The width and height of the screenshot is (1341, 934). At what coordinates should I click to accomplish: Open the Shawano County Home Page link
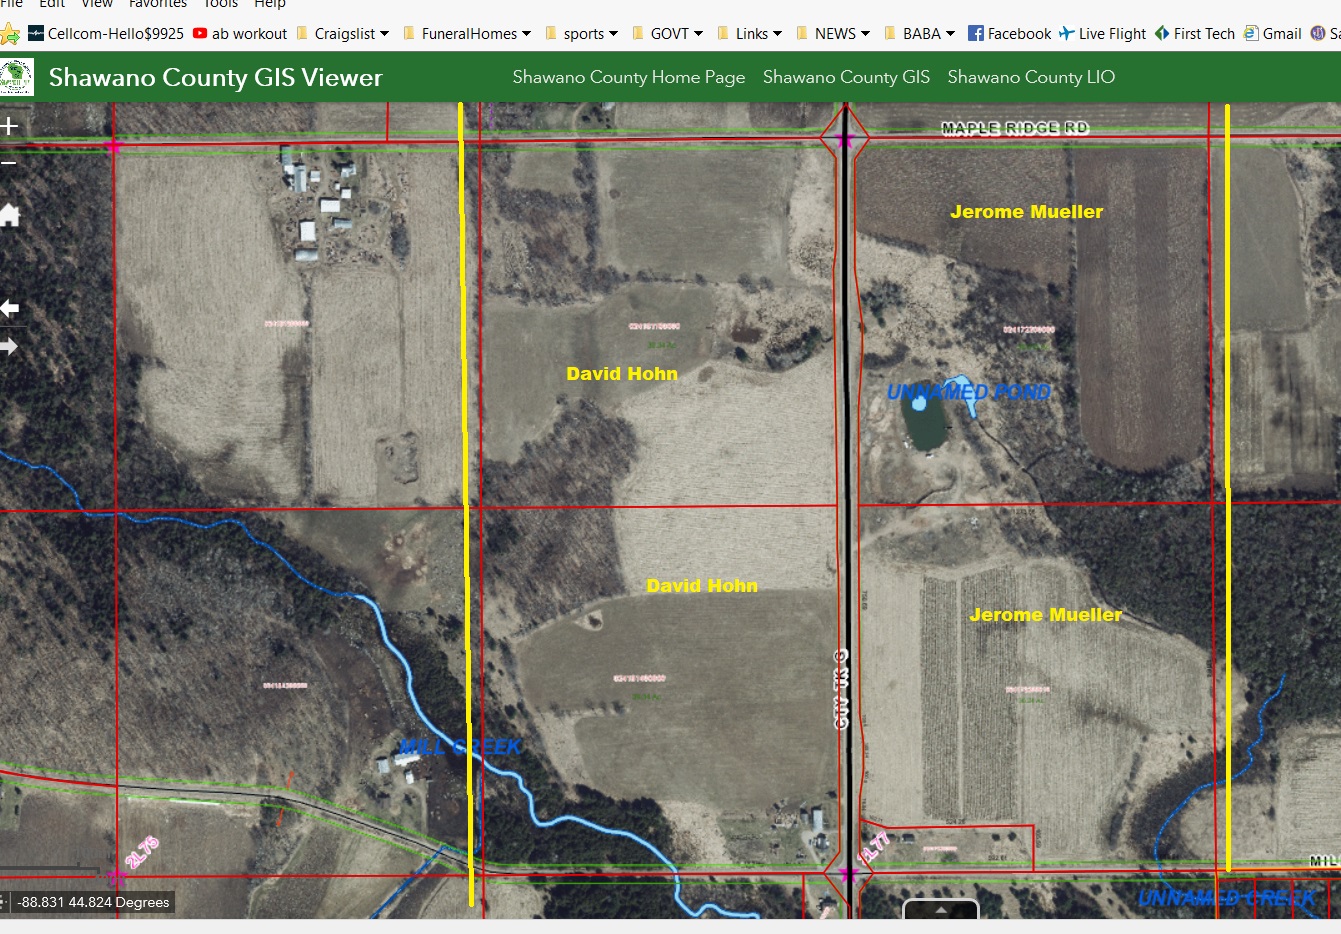coord(628,77)
